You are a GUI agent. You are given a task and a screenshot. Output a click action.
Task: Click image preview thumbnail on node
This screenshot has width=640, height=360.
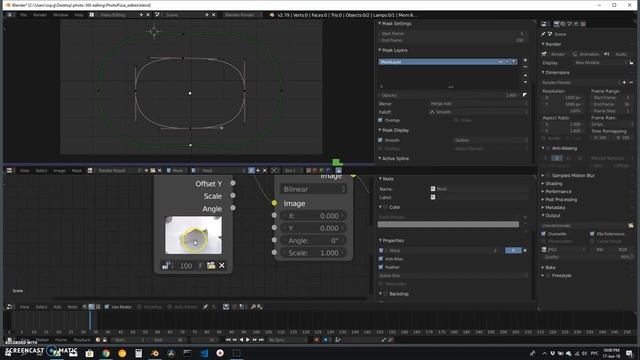193,235
